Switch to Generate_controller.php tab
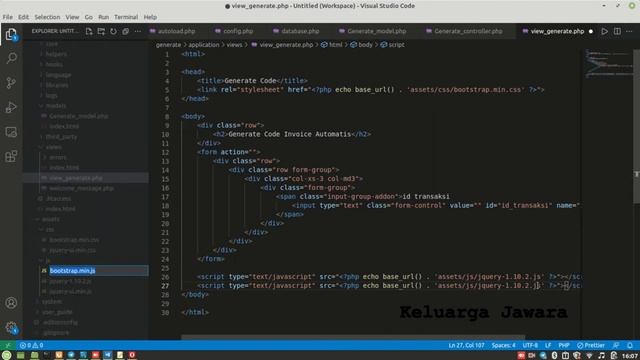 (468, 31)
